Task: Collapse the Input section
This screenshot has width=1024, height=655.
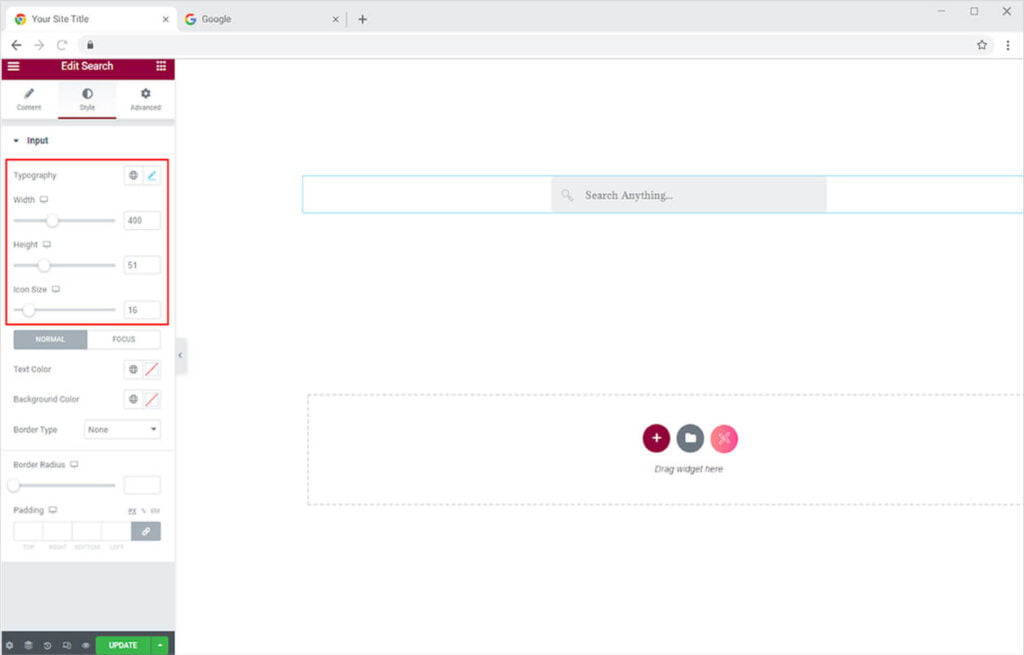Action: click(x=16, y=141)
